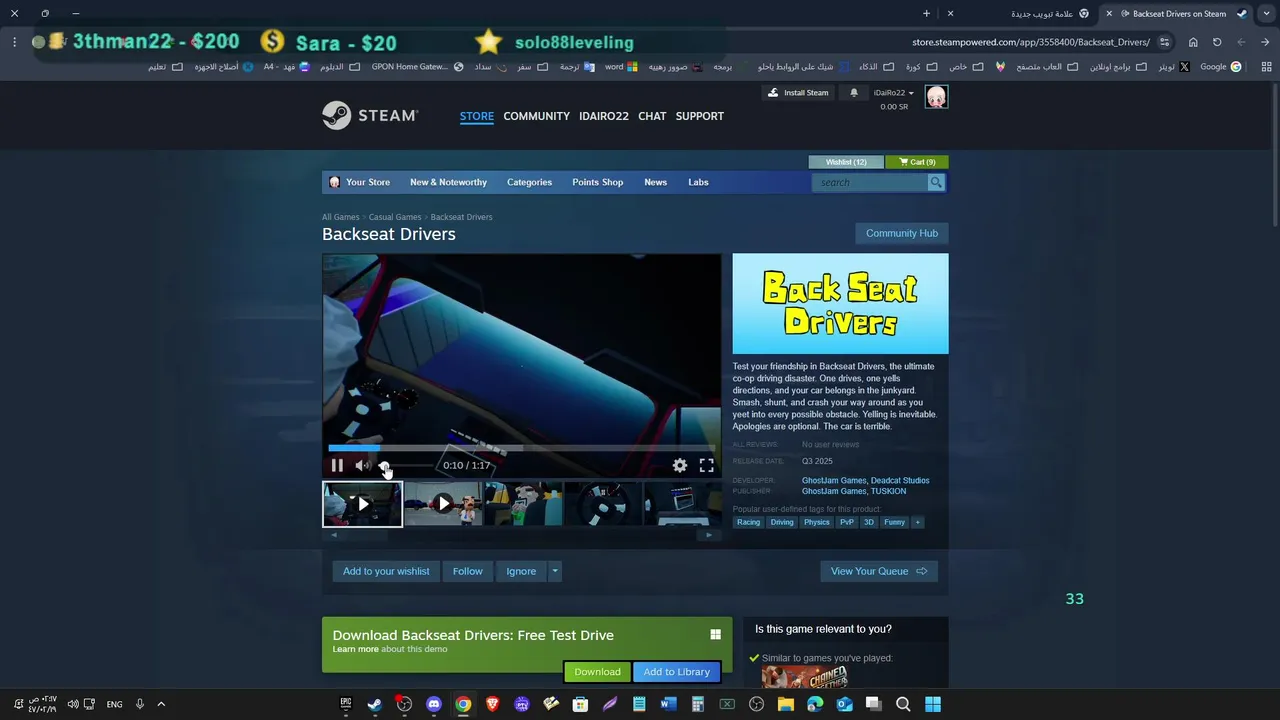Viewport: 1280px width, 720px height.
Task: Focus the store search field
Action: [870, 182]
